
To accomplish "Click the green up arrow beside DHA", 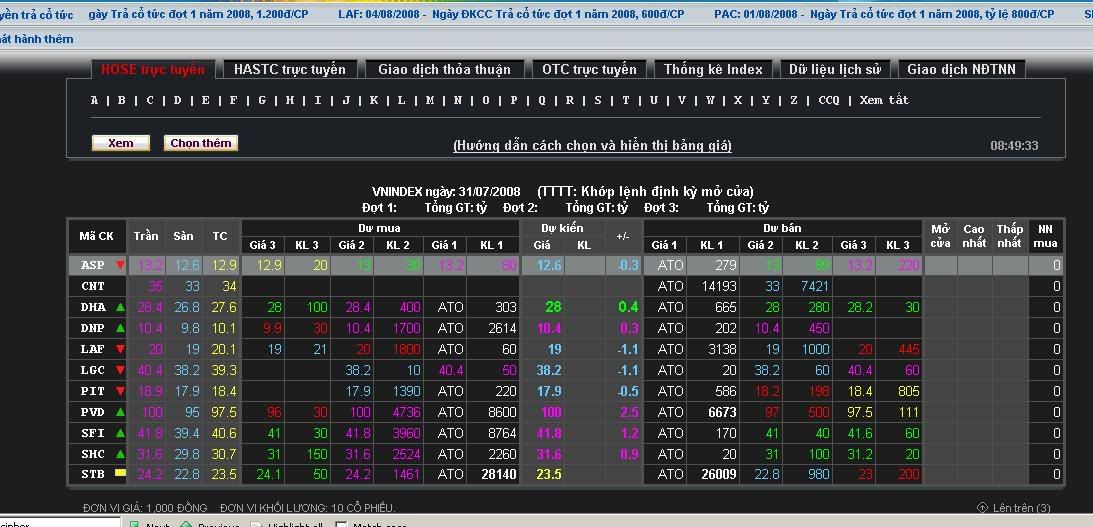I will 120,307.
